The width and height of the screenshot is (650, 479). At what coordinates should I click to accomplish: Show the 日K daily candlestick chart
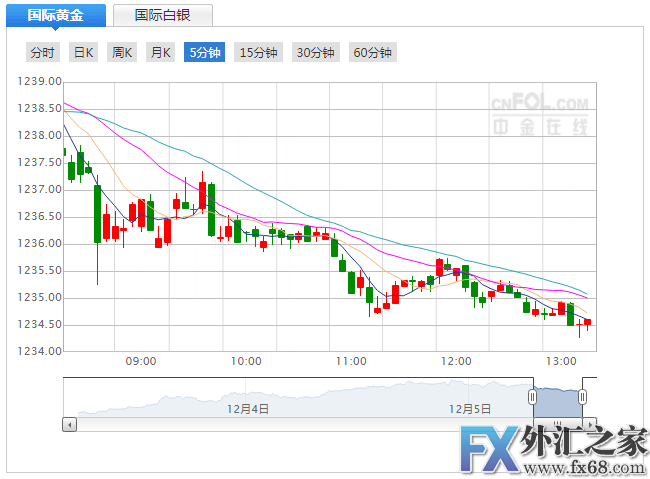coord(84,53)
